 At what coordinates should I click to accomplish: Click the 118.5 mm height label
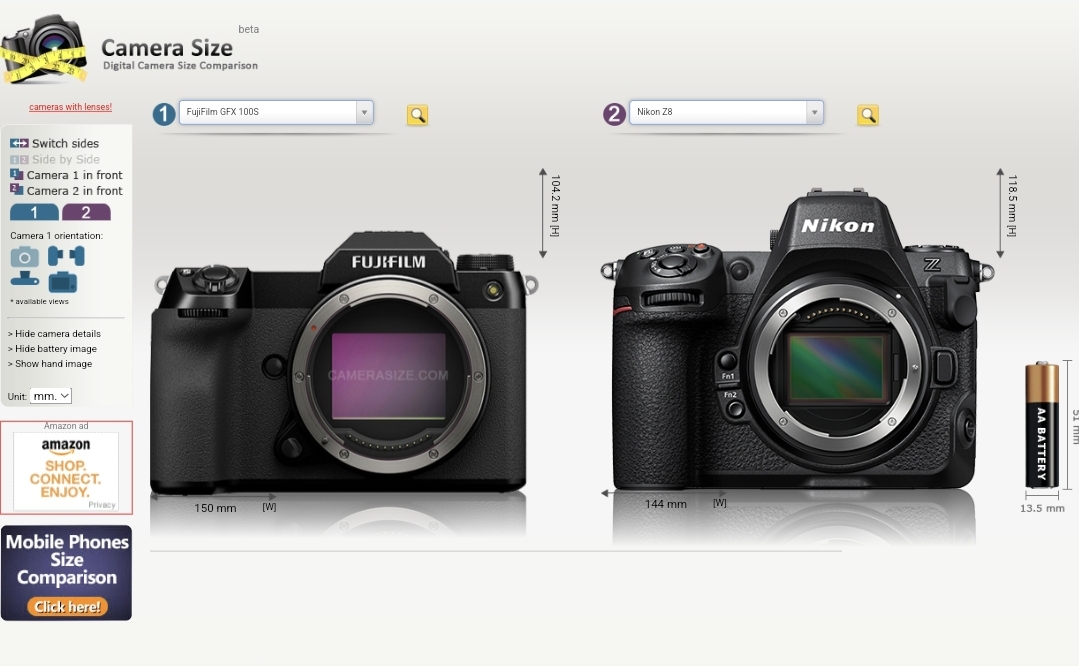[1012, 206]
